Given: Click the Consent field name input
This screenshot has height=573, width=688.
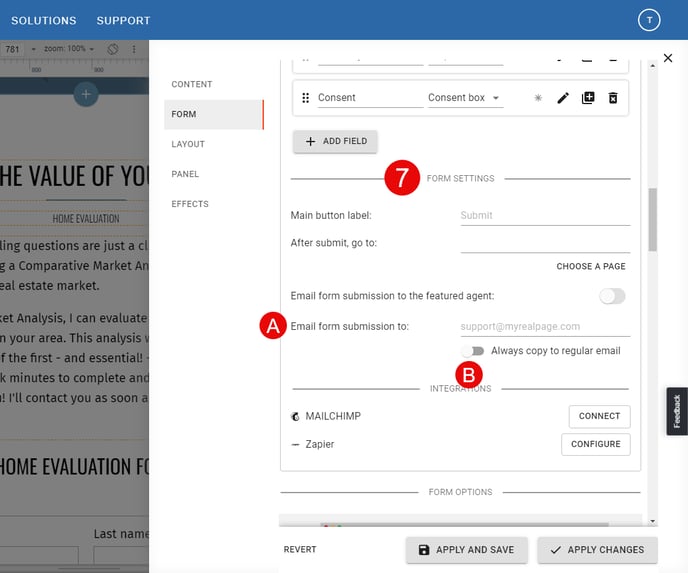Looking at the screenshot, I should [x=370, y=98].
